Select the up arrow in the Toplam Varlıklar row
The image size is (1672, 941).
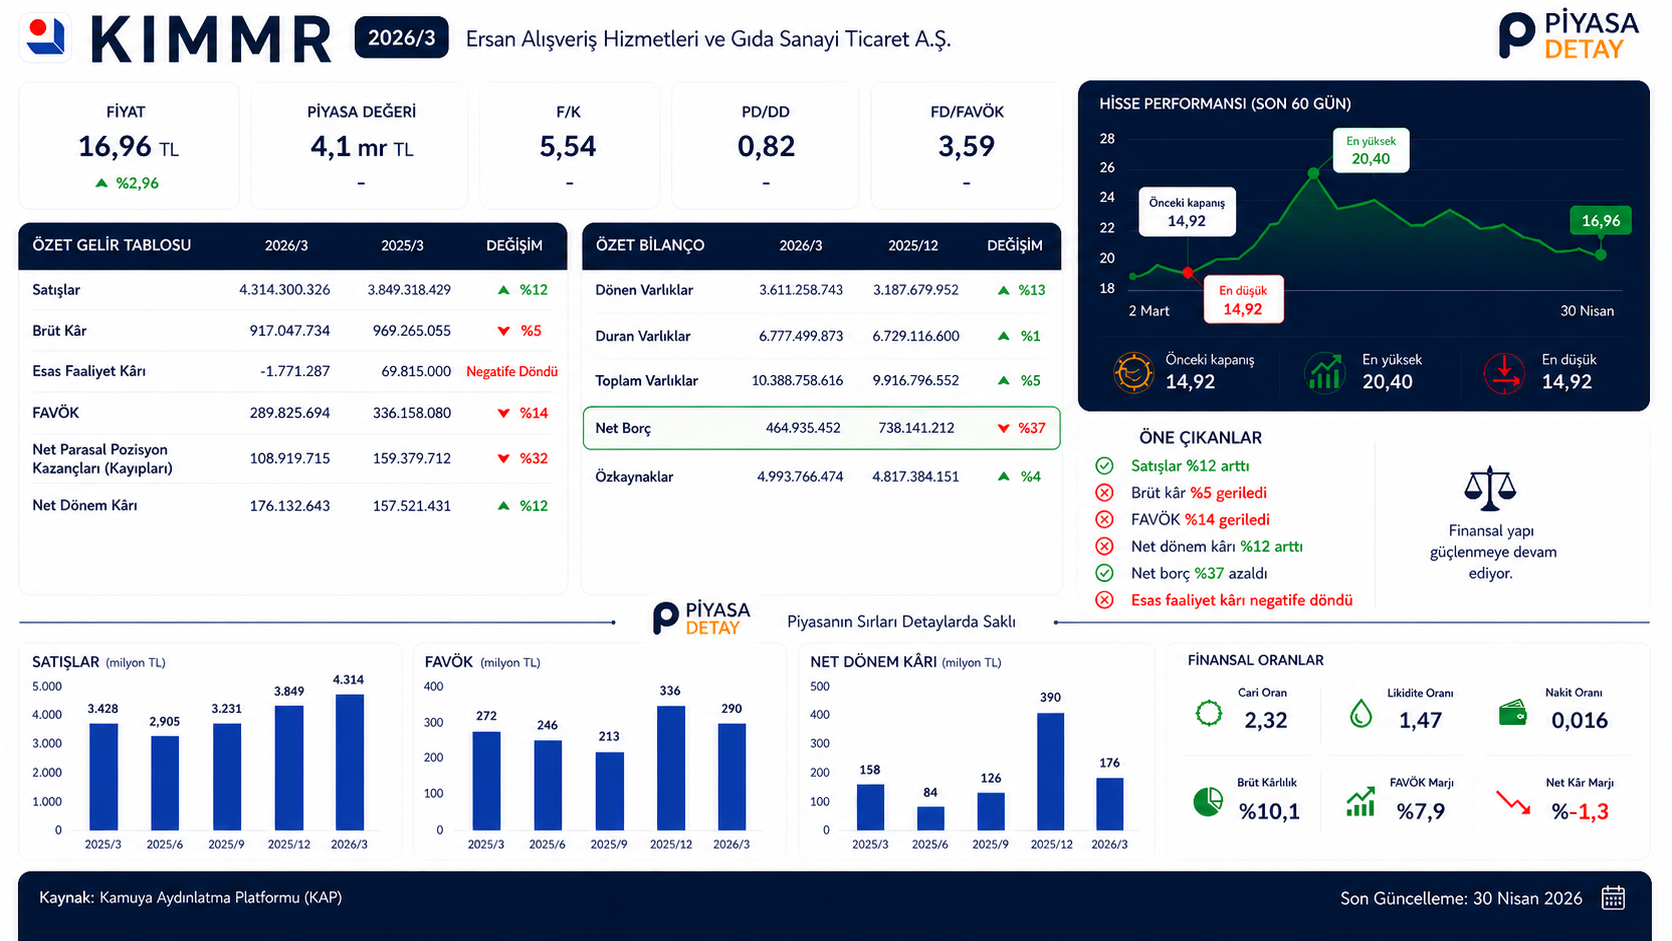point(1003,381)
